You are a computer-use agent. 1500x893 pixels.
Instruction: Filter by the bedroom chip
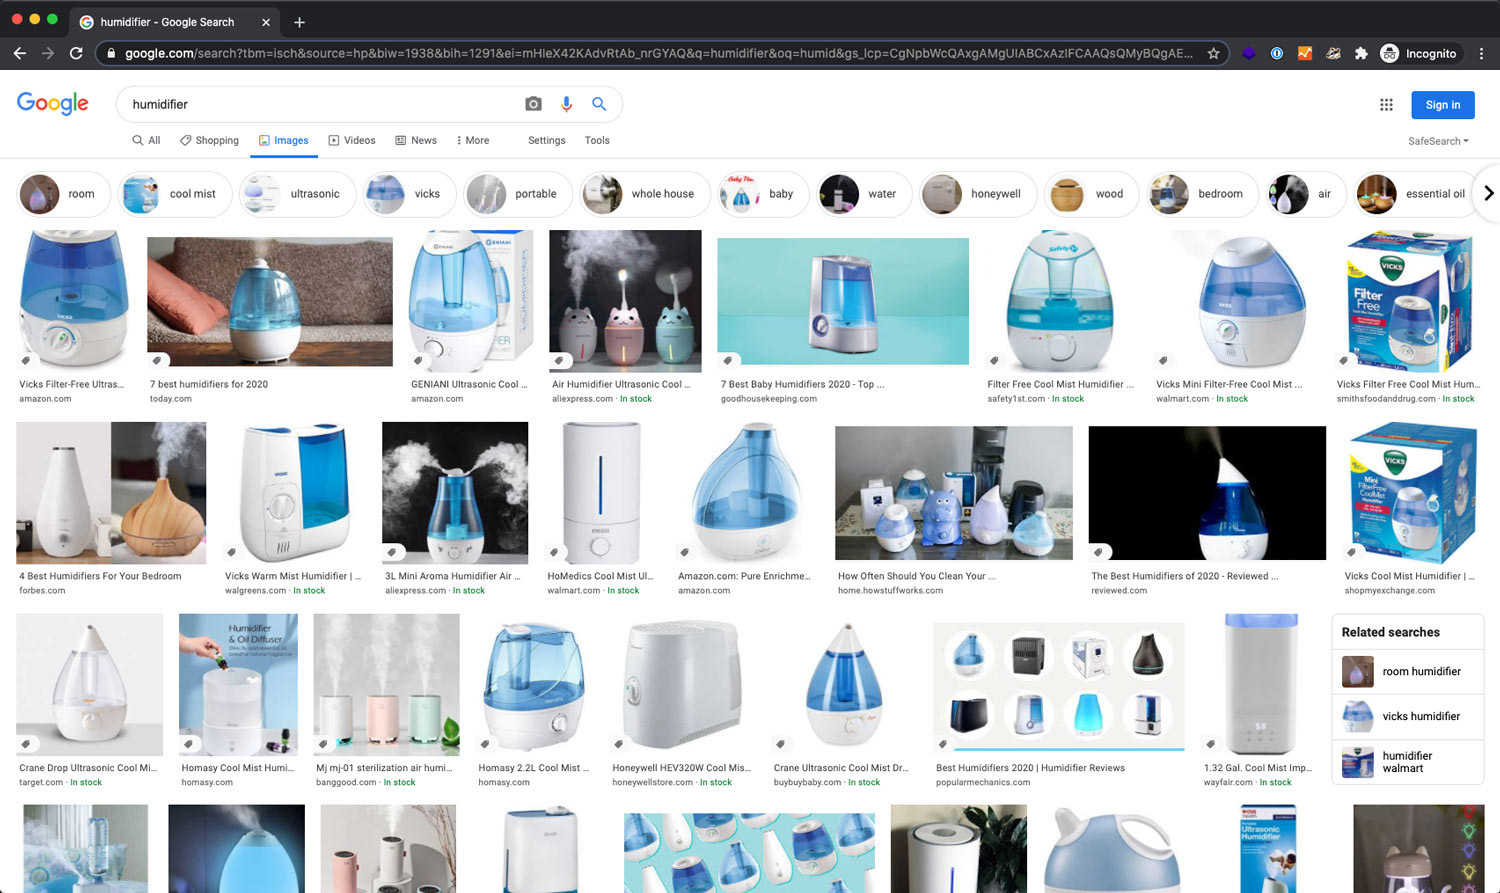pos(1203,194)
